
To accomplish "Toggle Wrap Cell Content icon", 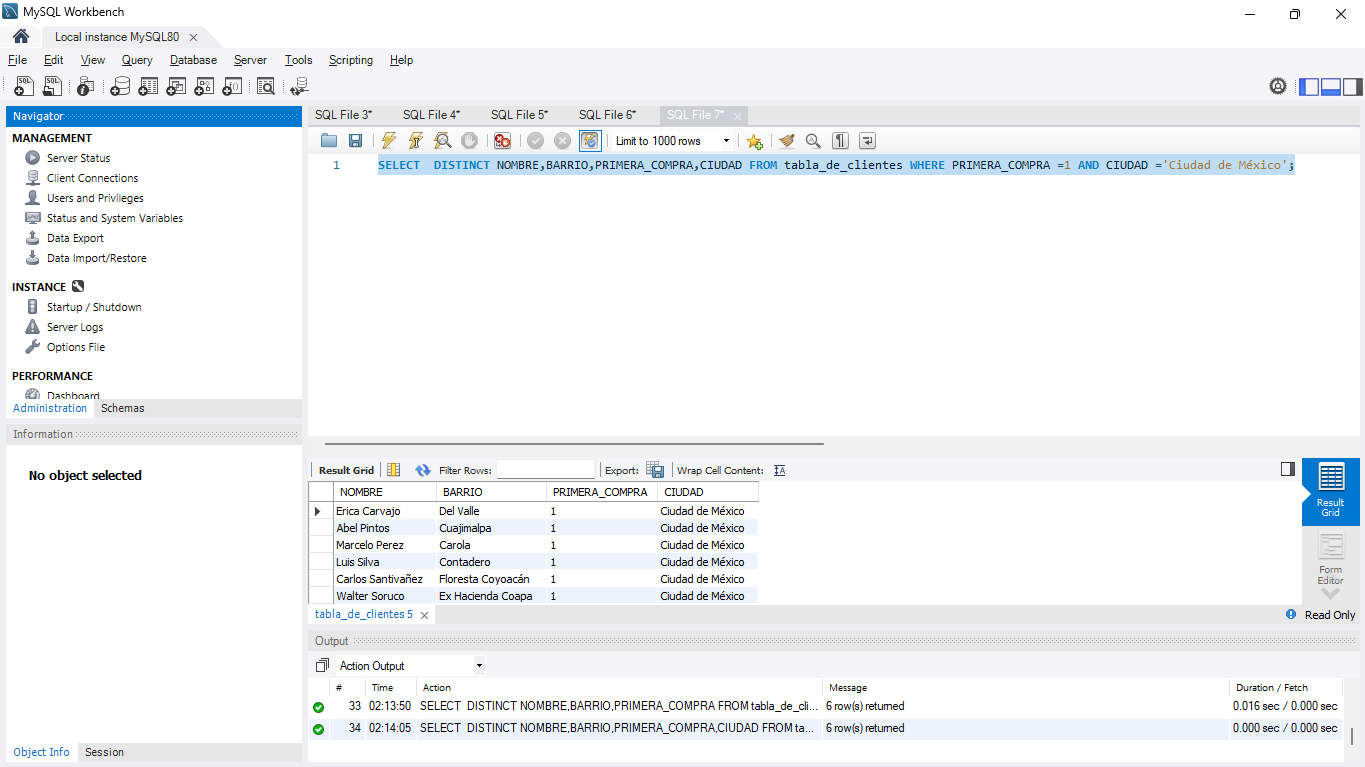I will (x=780, y=470).
